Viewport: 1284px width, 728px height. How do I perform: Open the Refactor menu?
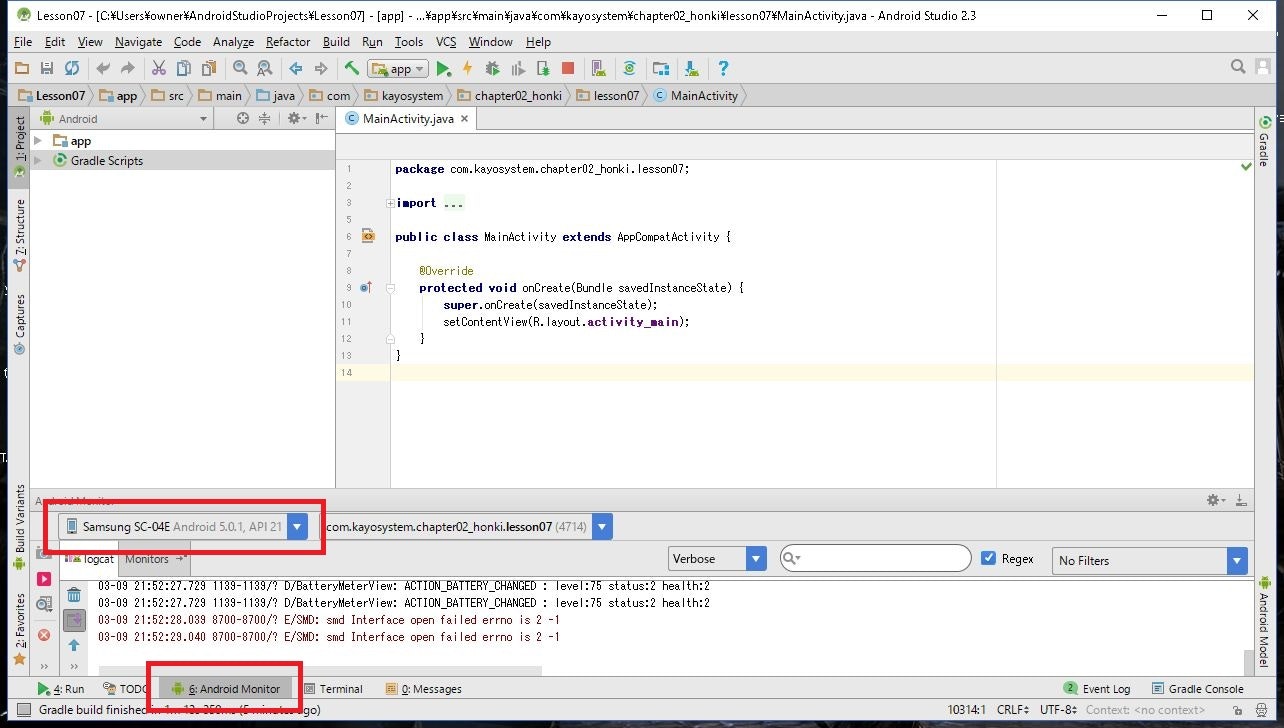click(288, 42)
